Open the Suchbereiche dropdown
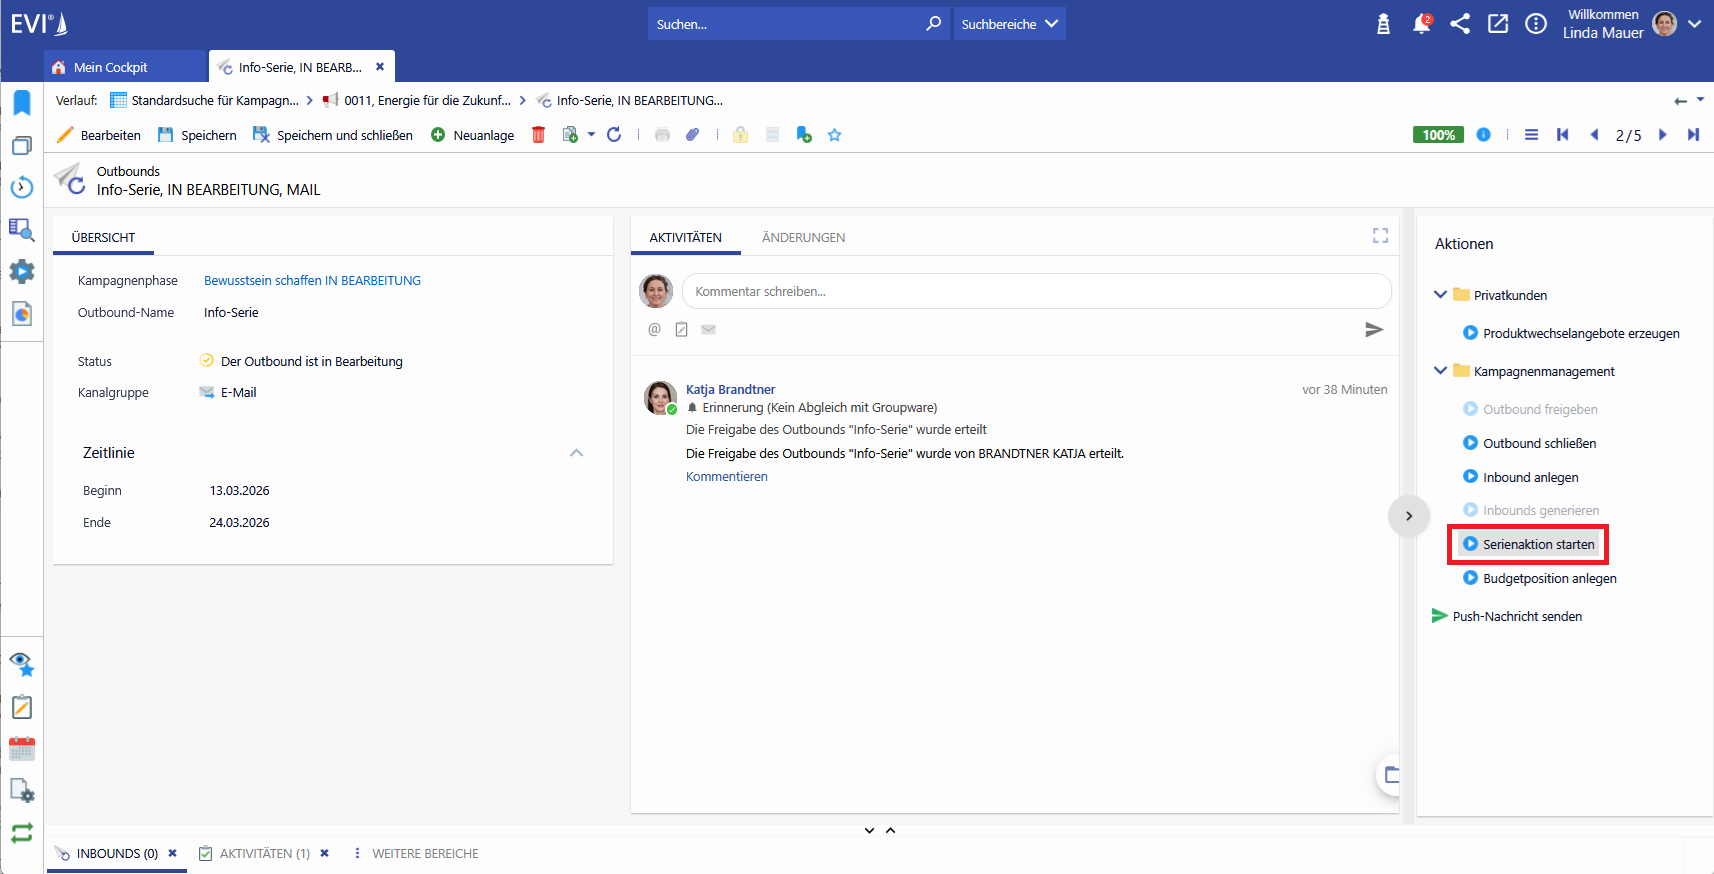This screenshot has height=874, width=1714. click(x=1009, y=24)
